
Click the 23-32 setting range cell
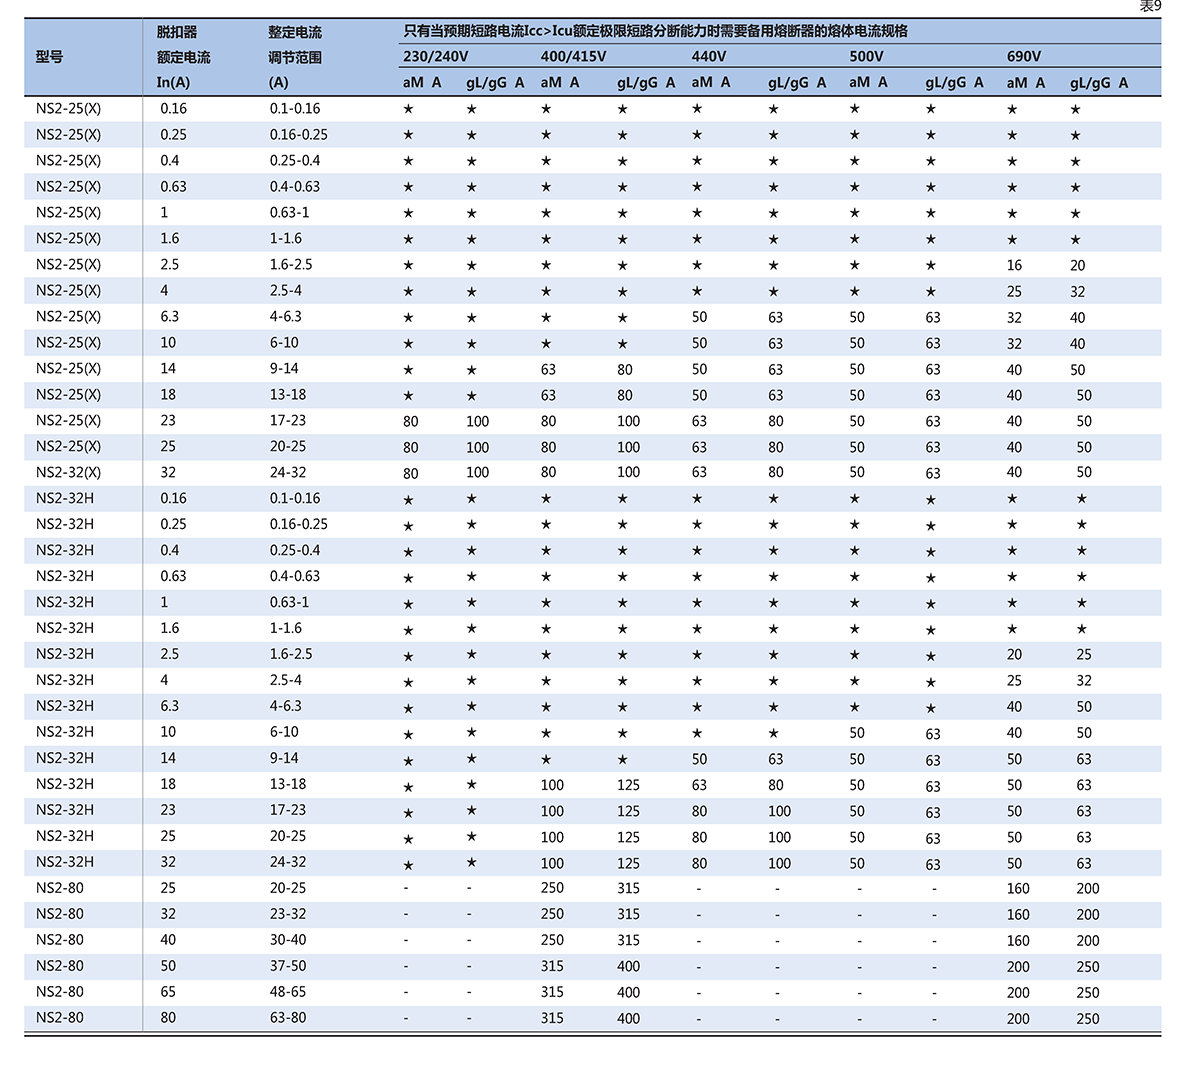point(288,914)
